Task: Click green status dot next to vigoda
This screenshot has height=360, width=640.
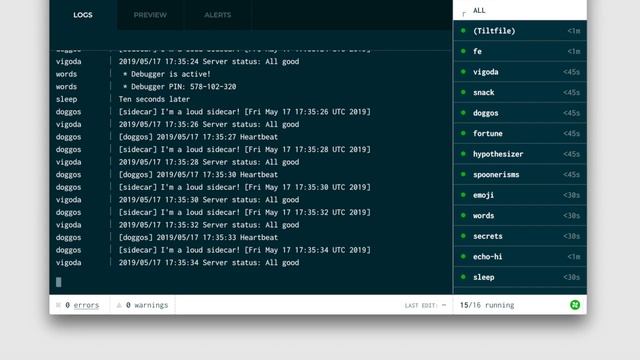Action: (463, 71)
